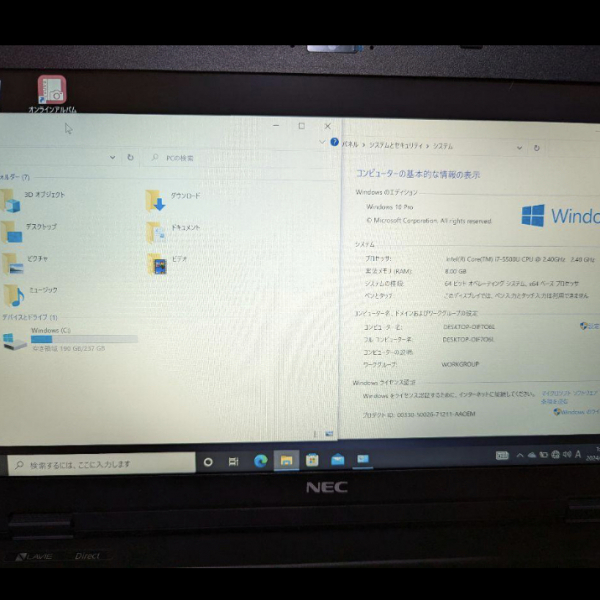The height and width of the screenshot is (600, 600).
Task: Open the Mail app on taskbar
Action: point(338,459)
